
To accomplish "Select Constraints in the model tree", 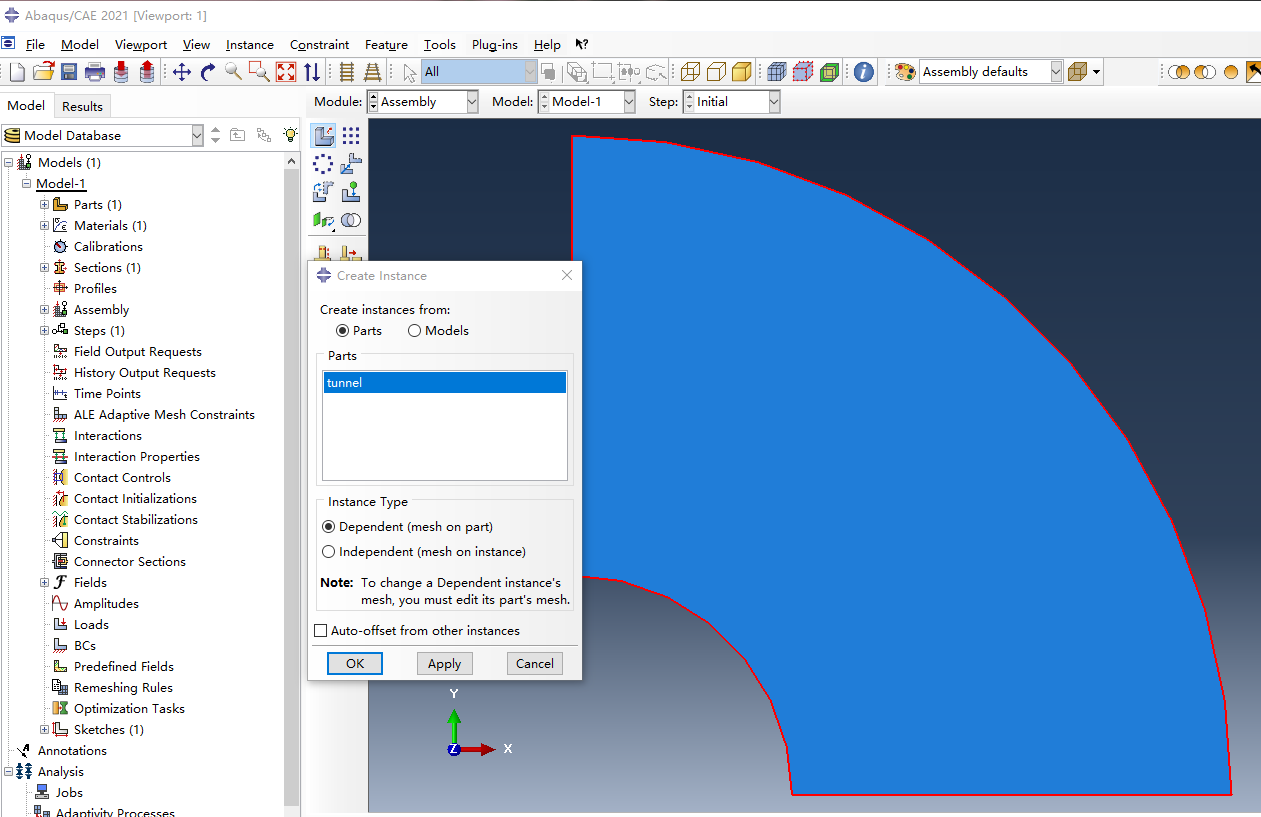I will 106,541.
